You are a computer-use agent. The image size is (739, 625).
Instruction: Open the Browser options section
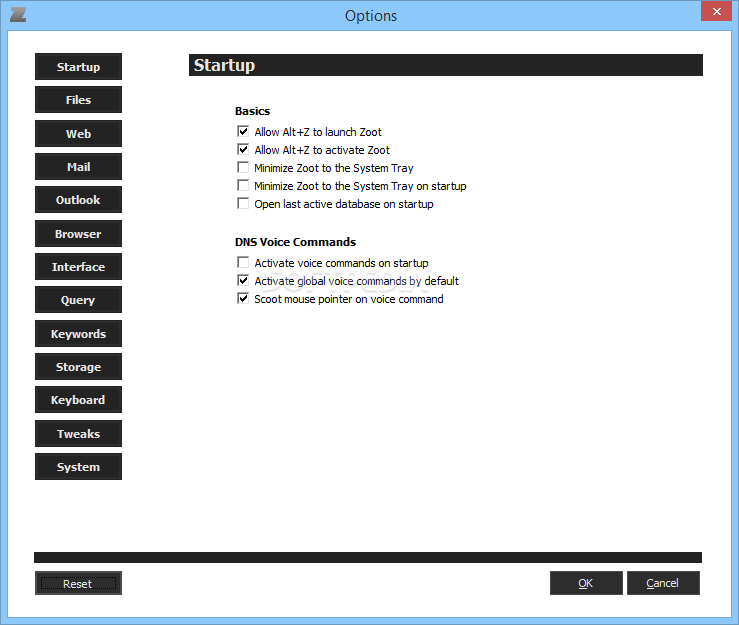(78, 233)
